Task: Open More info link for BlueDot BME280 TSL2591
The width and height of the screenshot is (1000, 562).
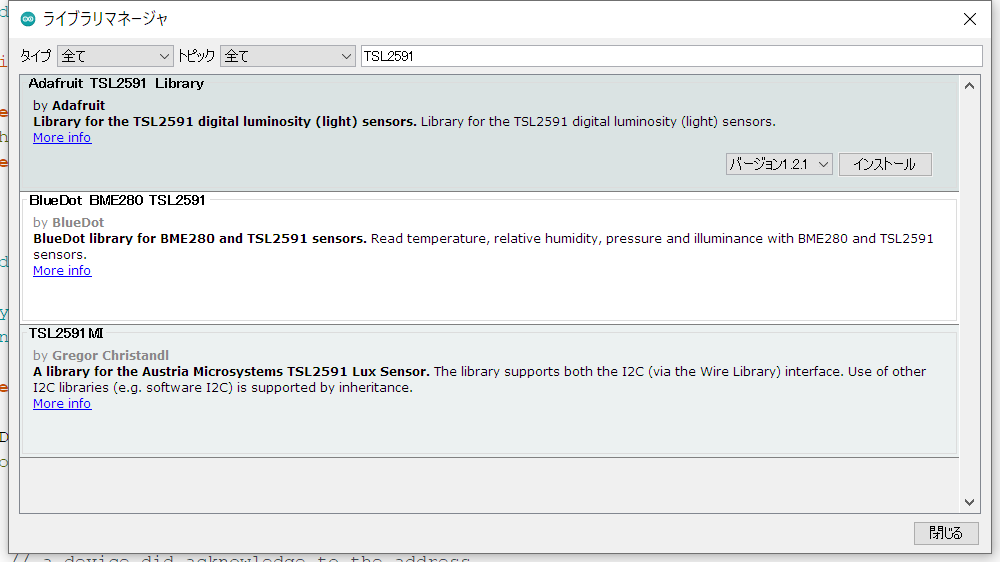Action: (62, 271)
